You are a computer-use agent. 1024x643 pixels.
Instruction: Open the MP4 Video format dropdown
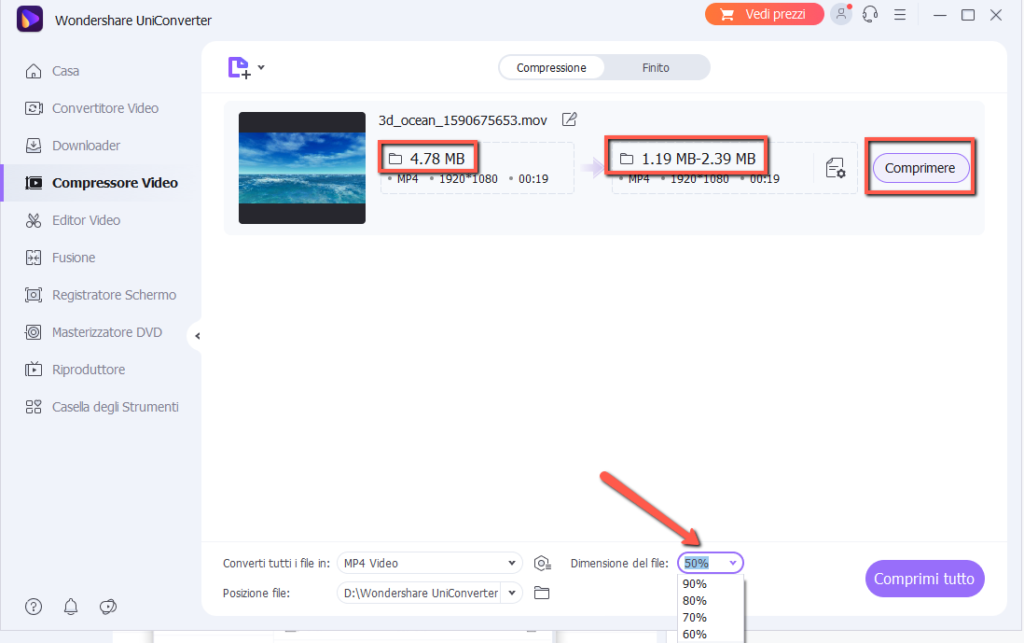point(430,563)
